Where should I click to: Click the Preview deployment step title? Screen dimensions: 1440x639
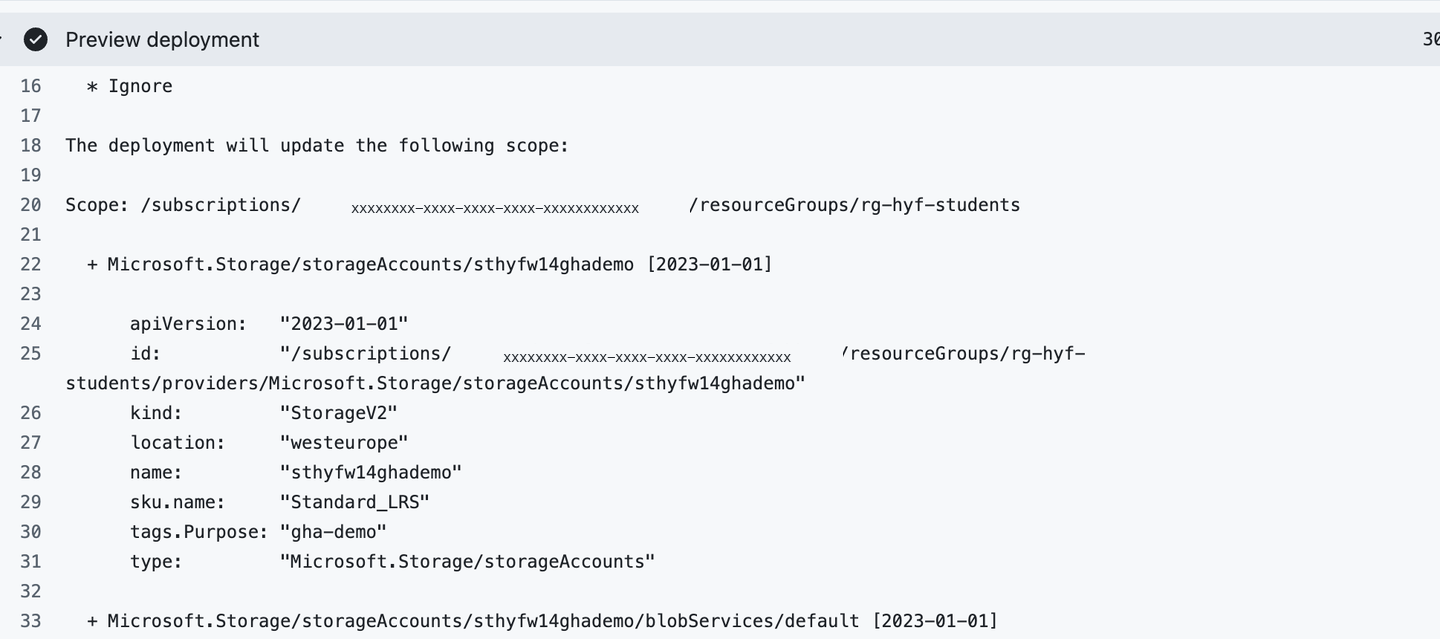coord(162,39)
